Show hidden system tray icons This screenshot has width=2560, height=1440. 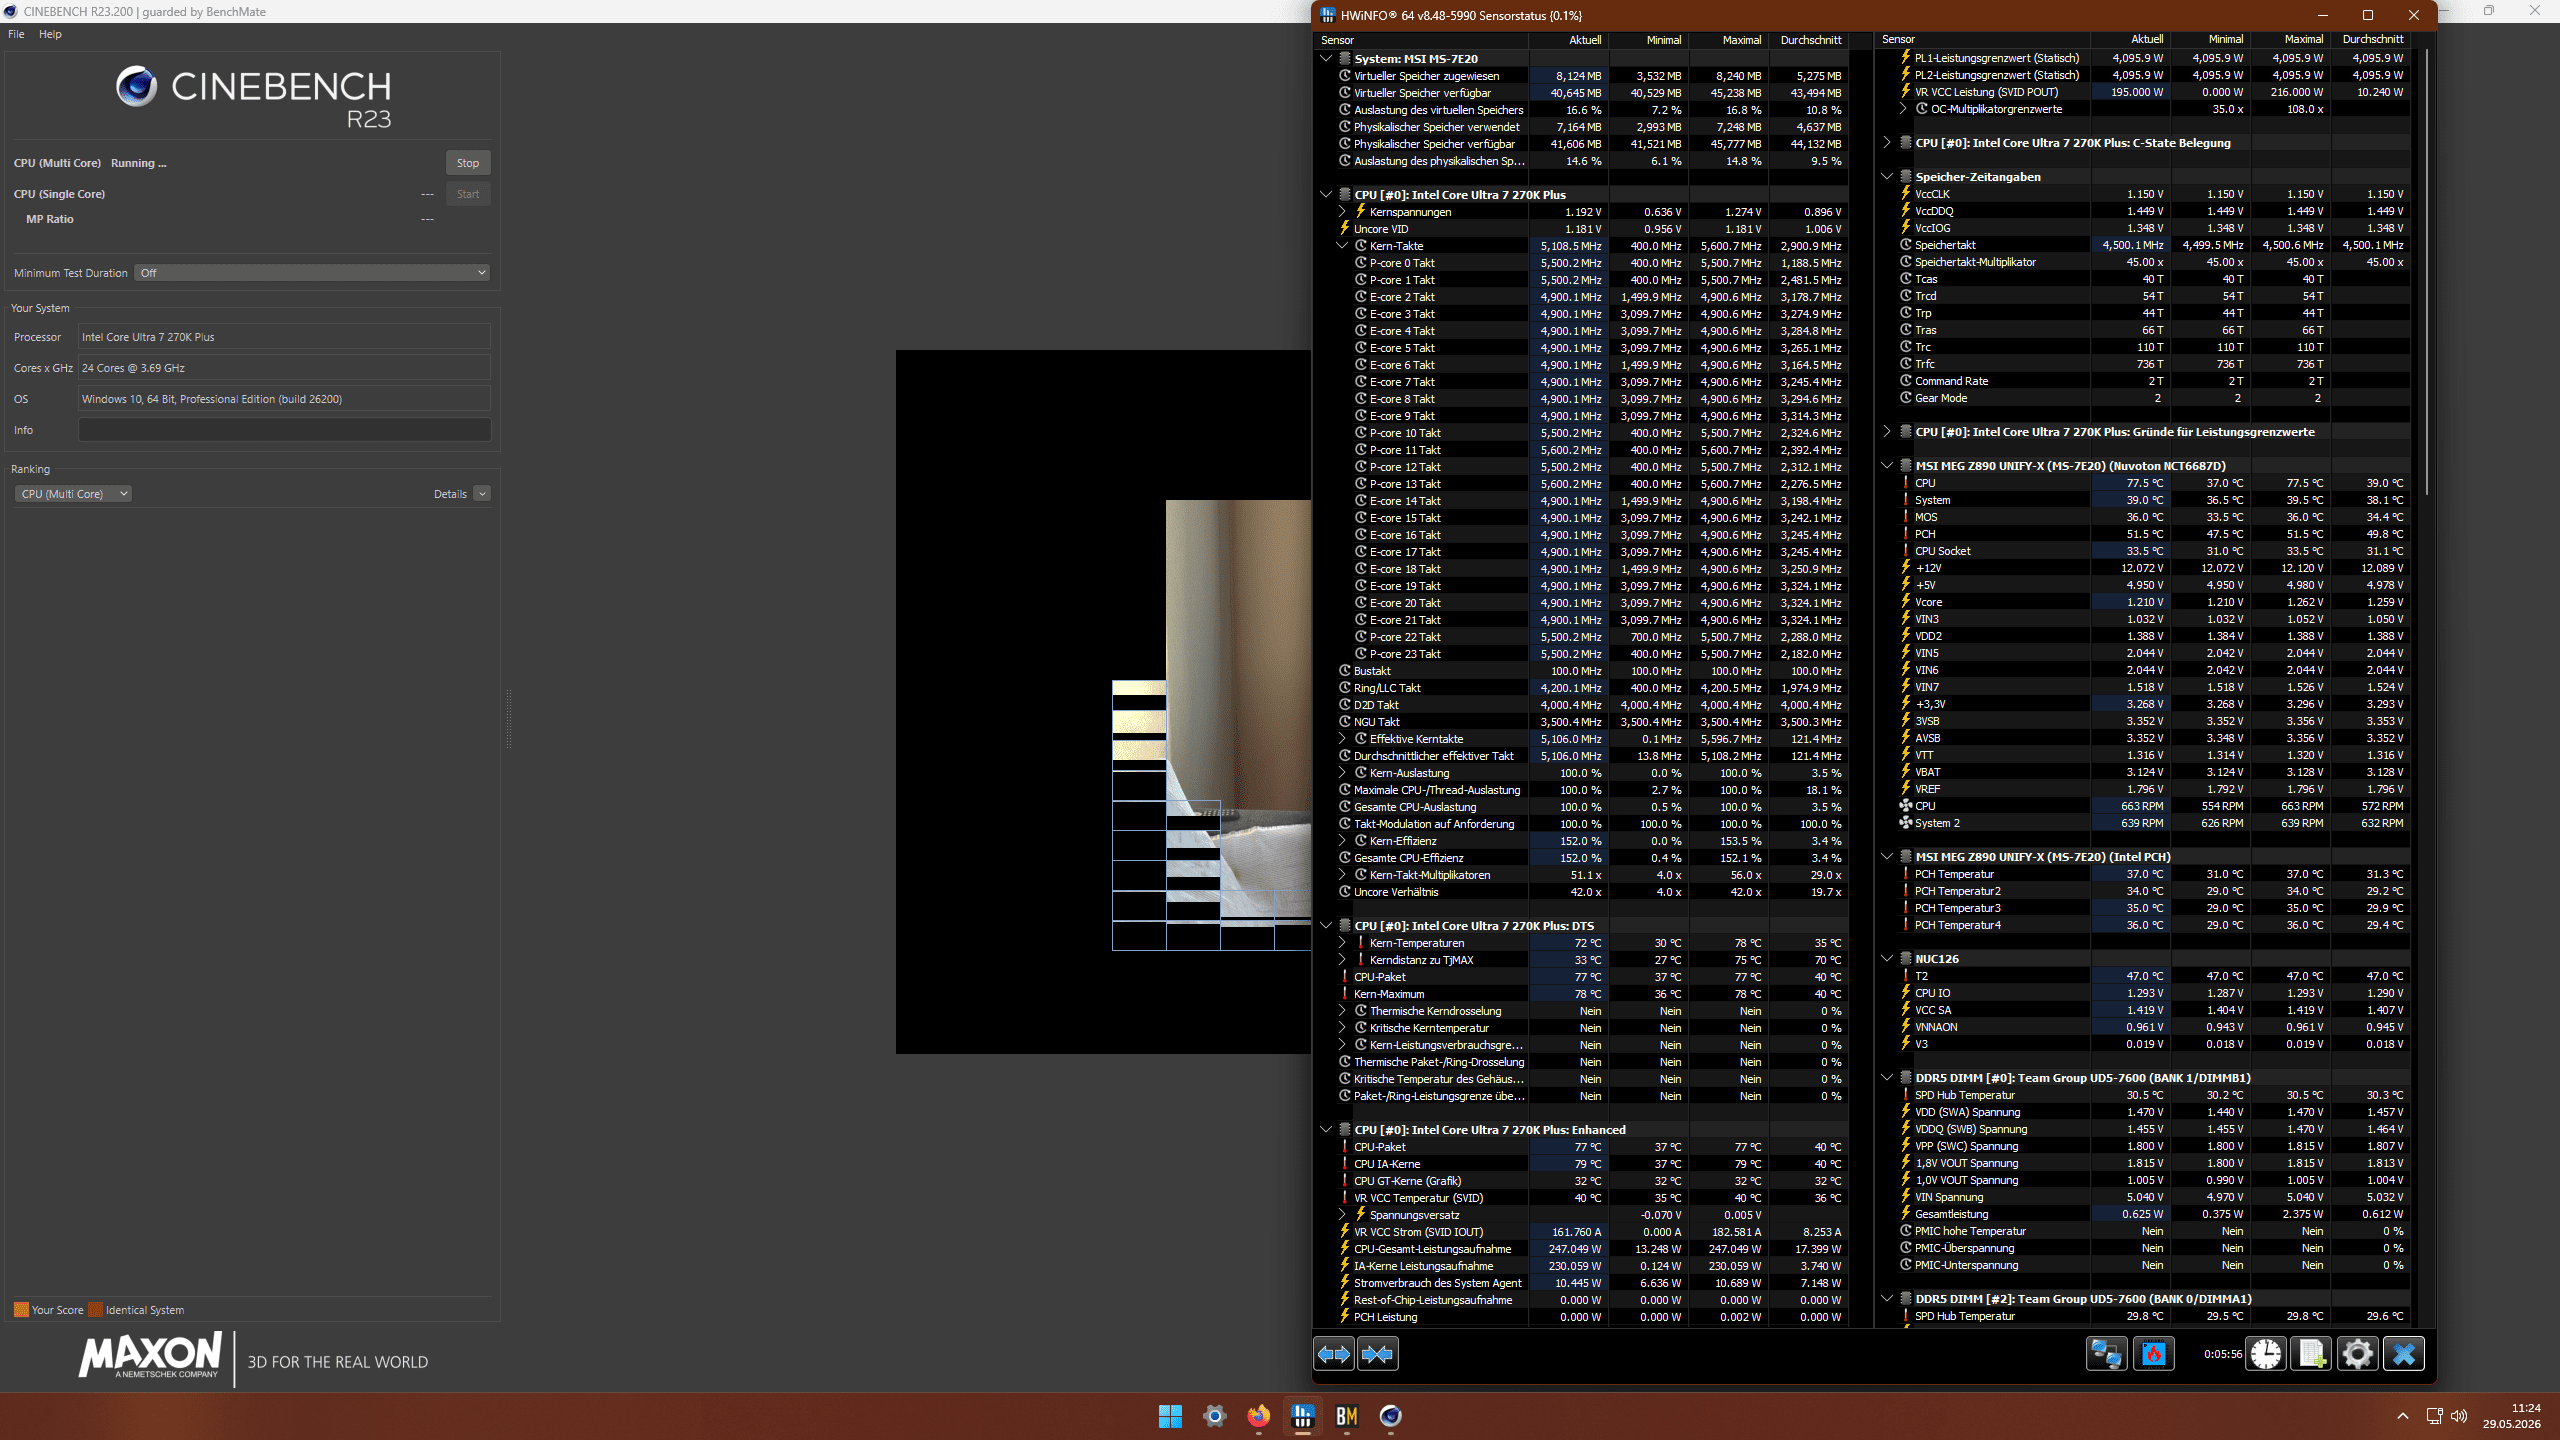(x=2402, y=1416)
